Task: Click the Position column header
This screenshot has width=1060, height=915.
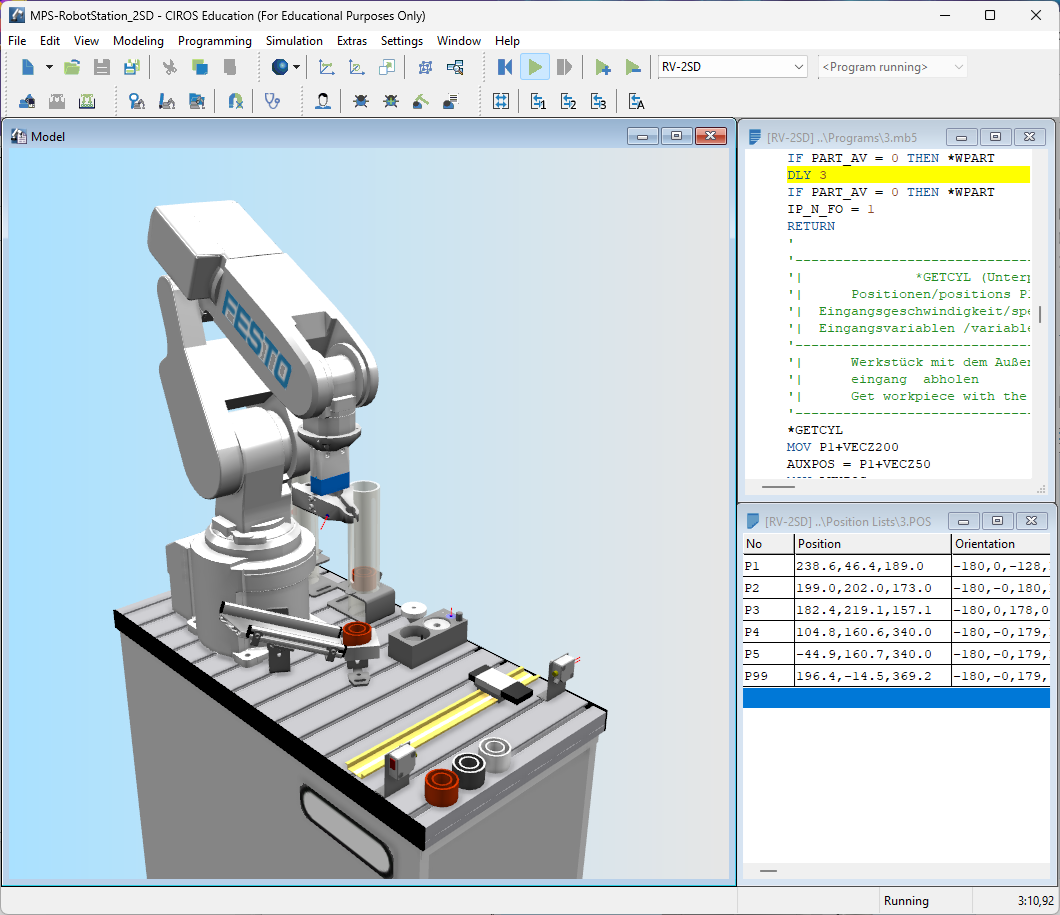Action: coord(872,543)
